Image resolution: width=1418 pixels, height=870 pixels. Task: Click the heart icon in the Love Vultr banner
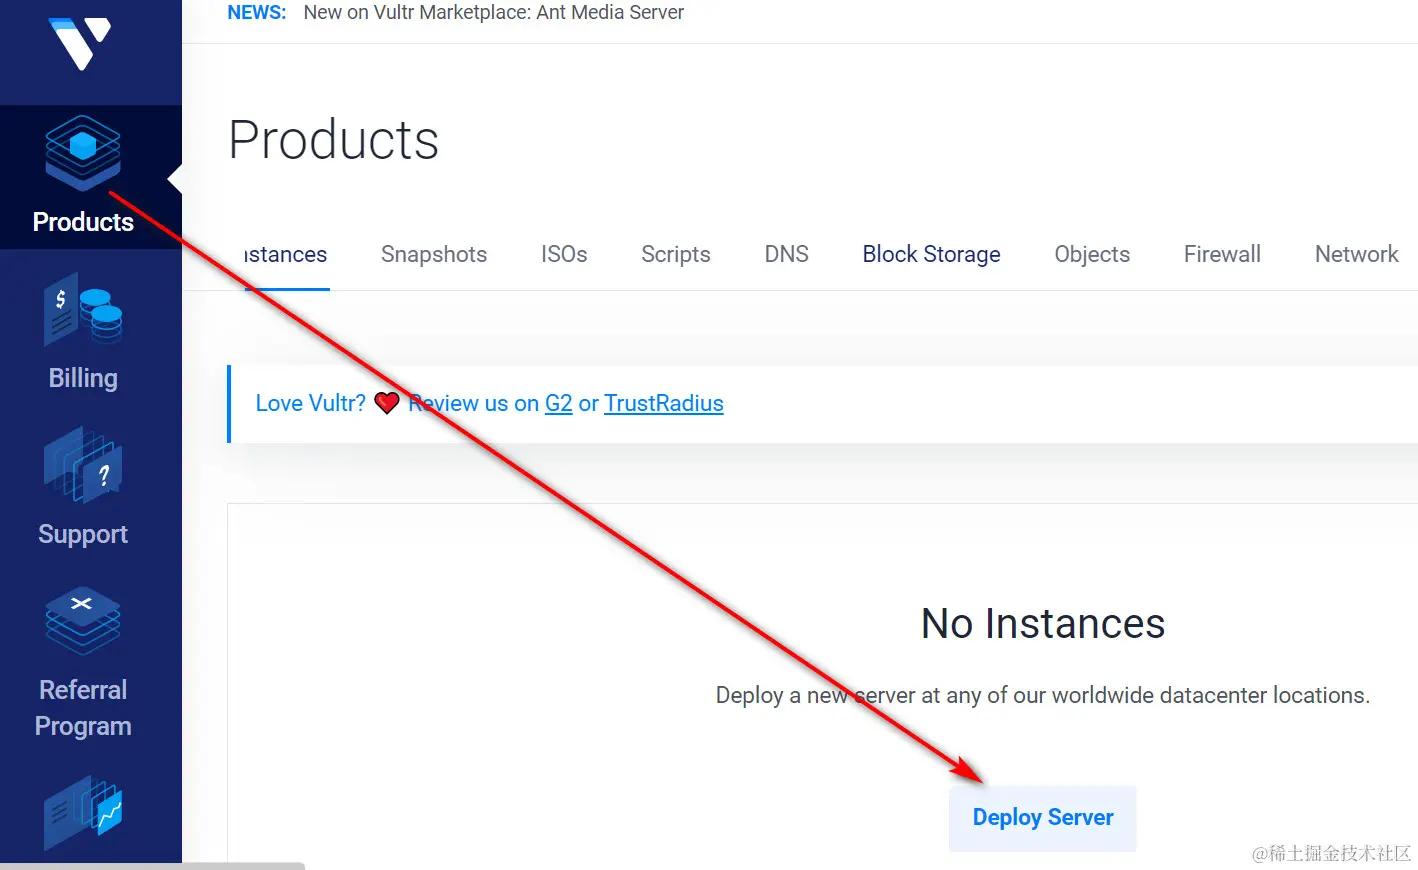pyautogui.click(x=387, y=403)
